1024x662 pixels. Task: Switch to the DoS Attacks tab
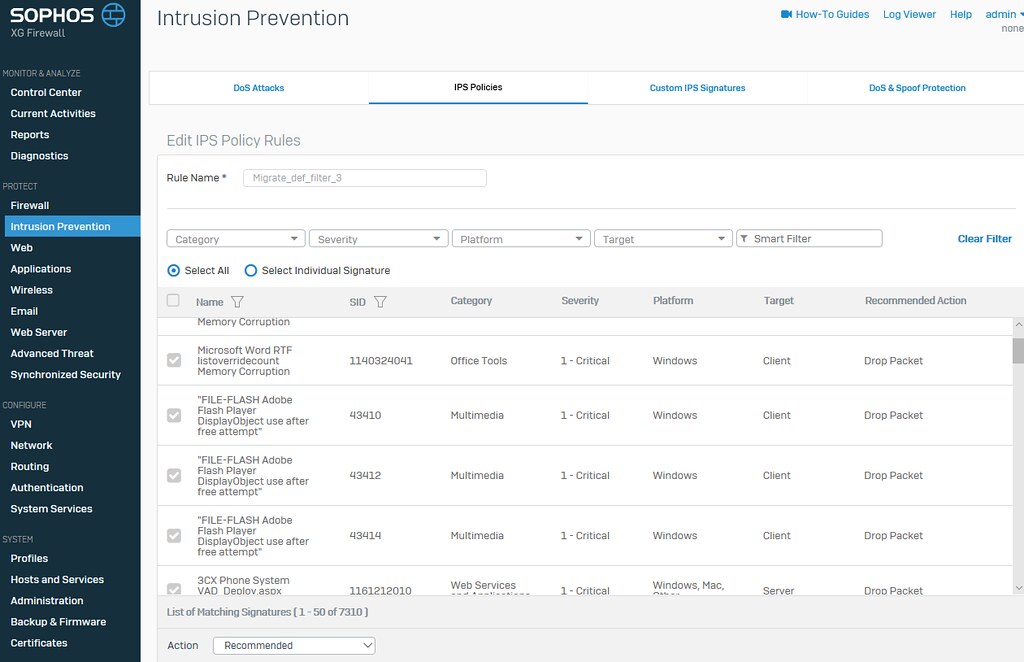click(259, 88)
